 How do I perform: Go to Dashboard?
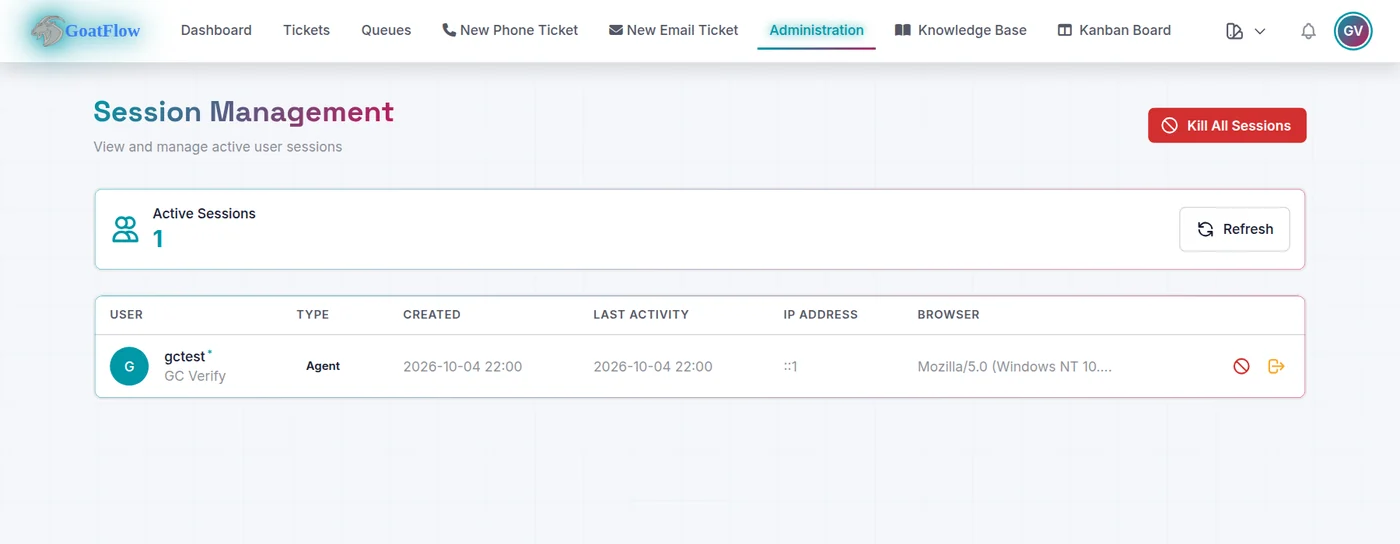pos(216,30)
